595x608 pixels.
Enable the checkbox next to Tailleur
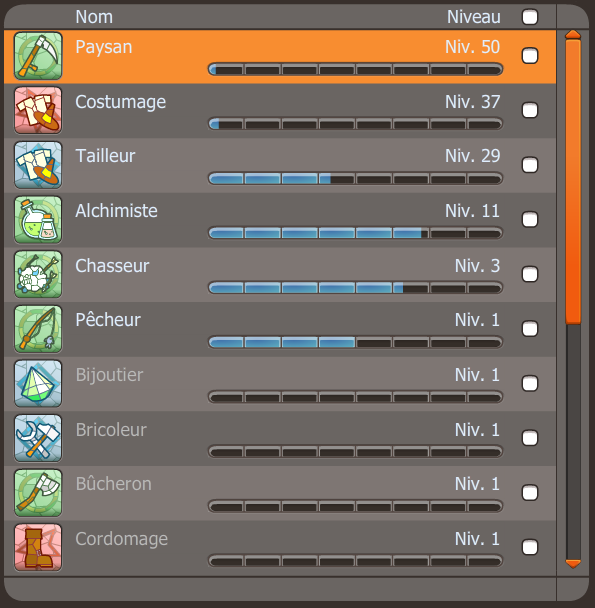[530, 165]
